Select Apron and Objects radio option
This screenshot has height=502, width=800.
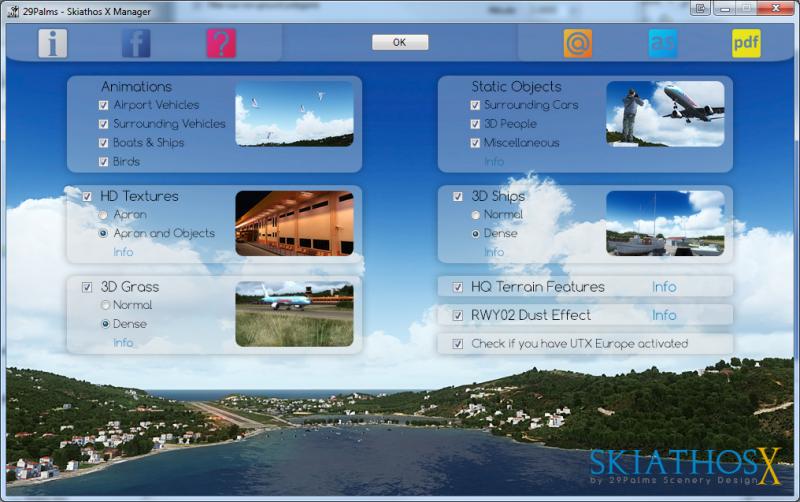click(x=104, y=234)
